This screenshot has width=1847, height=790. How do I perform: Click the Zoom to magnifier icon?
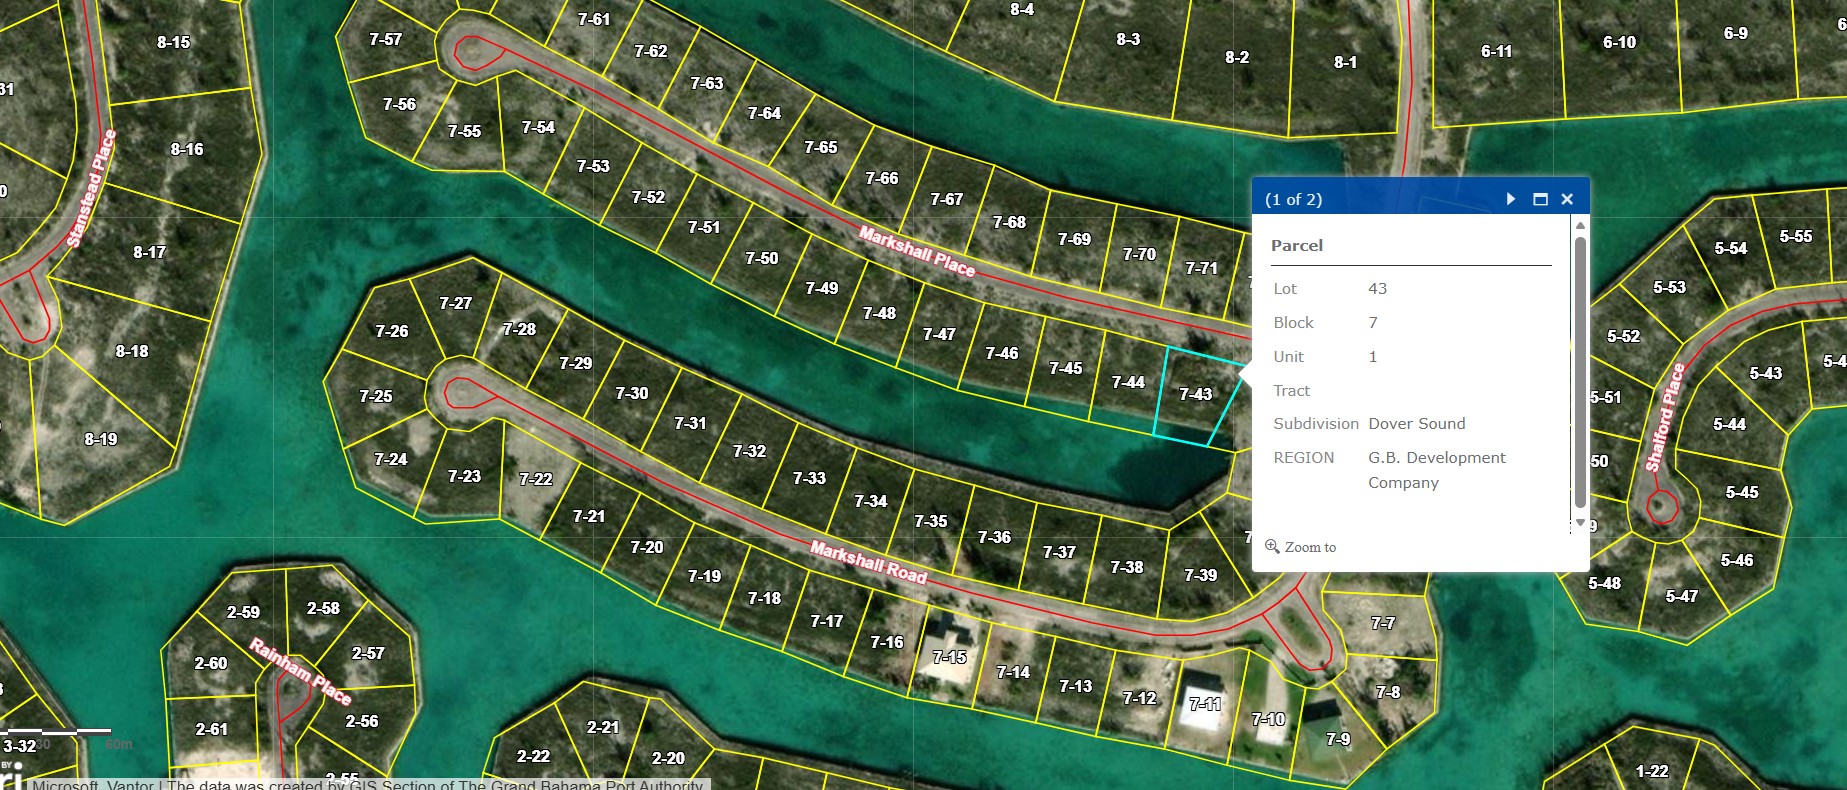1272,547
